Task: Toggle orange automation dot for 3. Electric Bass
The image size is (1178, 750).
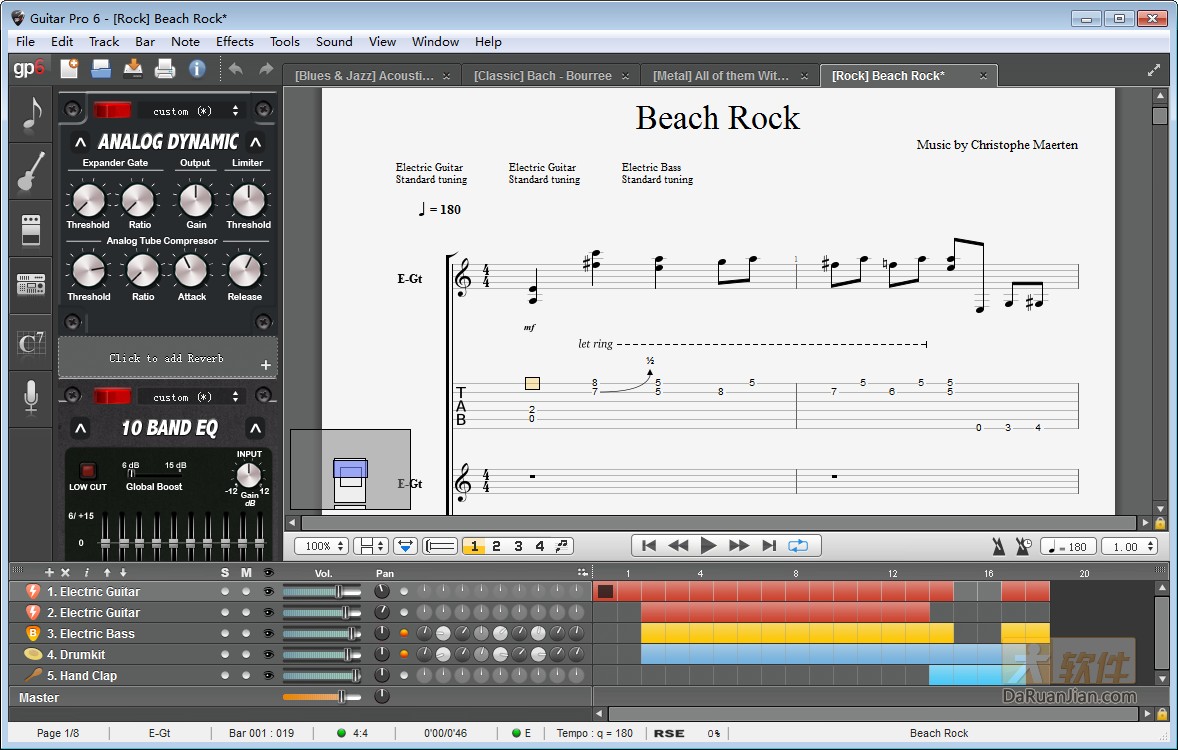Action: point(404,634)
